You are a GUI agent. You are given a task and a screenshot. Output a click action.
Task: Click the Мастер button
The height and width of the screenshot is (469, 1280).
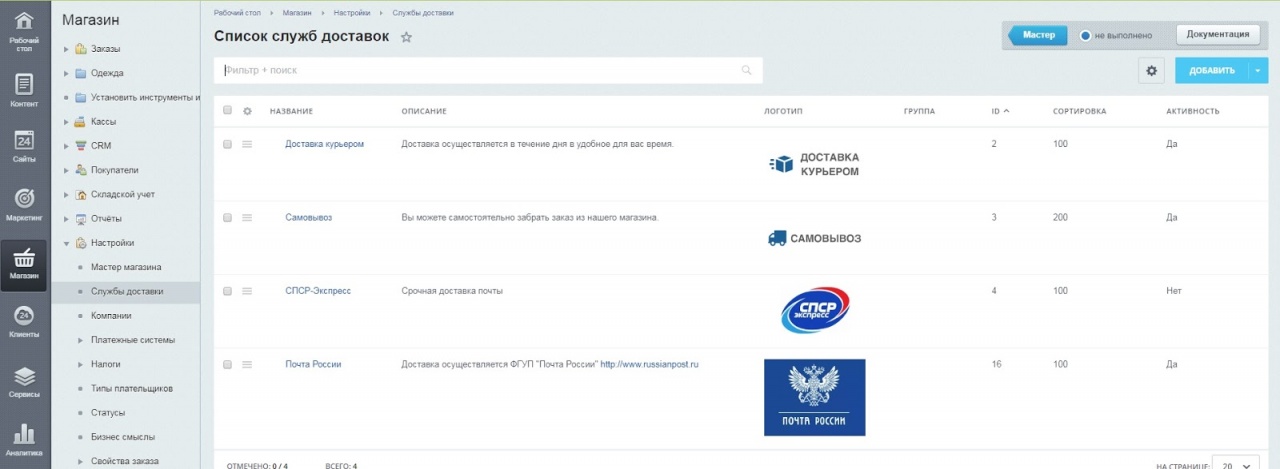tap(1037, 35)
